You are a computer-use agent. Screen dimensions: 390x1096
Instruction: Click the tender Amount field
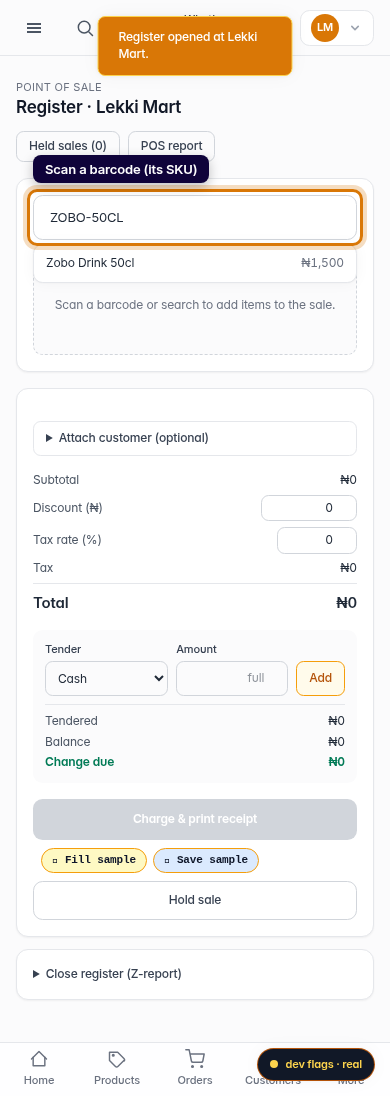tap(232, 679)
